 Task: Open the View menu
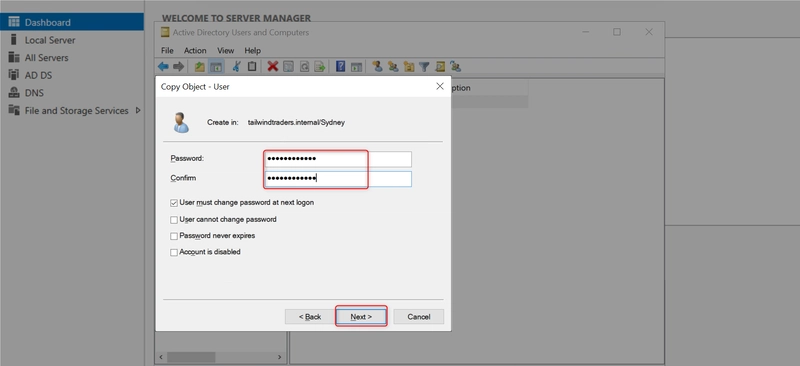[226, 51]
